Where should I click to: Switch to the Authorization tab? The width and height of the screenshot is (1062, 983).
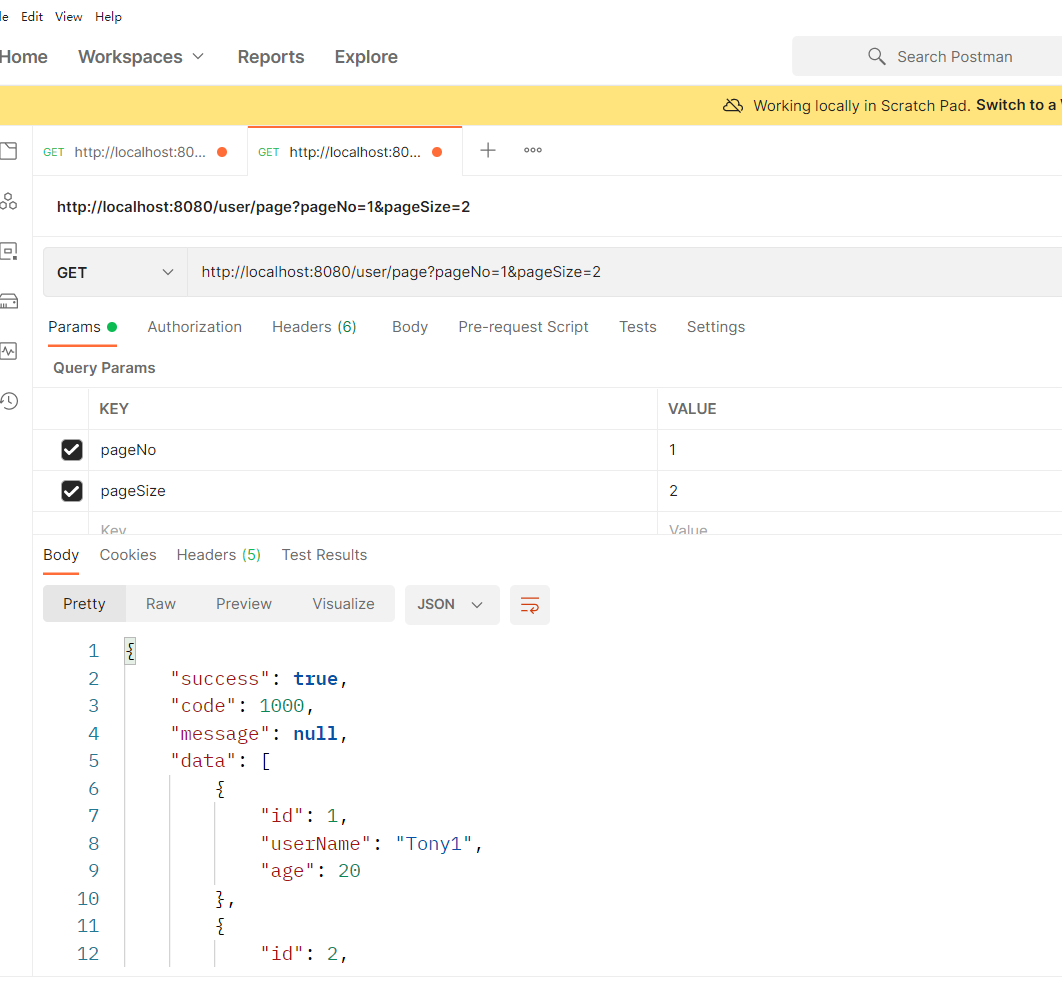pyautogui.click(x=194, y=327)
